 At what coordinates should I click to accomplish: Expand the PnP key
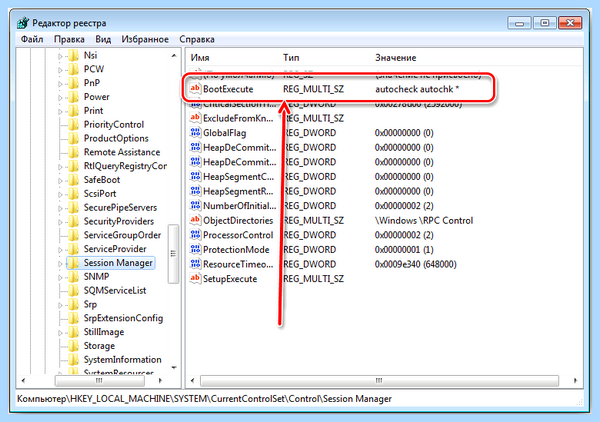pos(60,83)
